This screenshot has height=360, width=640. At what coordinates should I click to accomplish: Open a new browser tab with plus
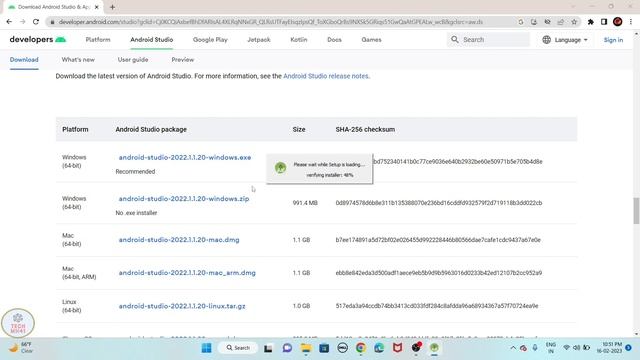[x=112, y=7]
